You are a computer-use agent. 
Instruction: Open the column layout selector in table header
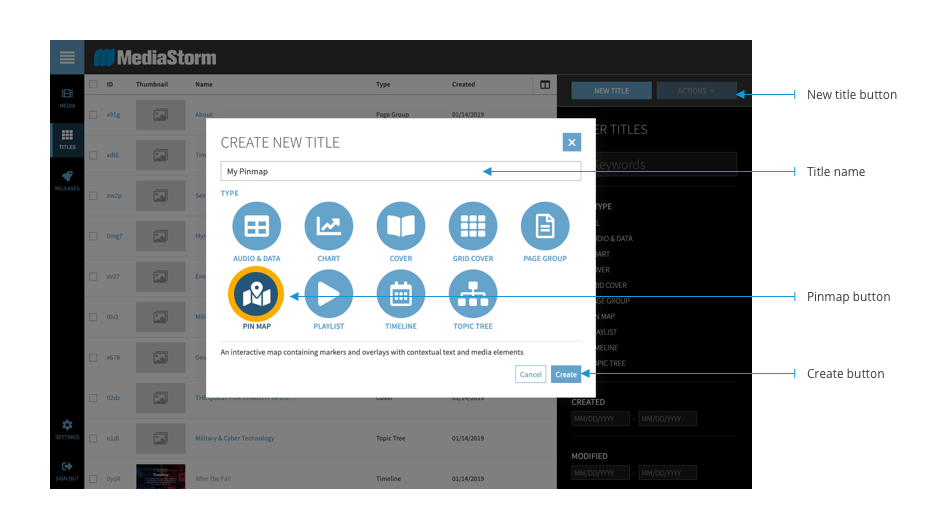[545, 85]
